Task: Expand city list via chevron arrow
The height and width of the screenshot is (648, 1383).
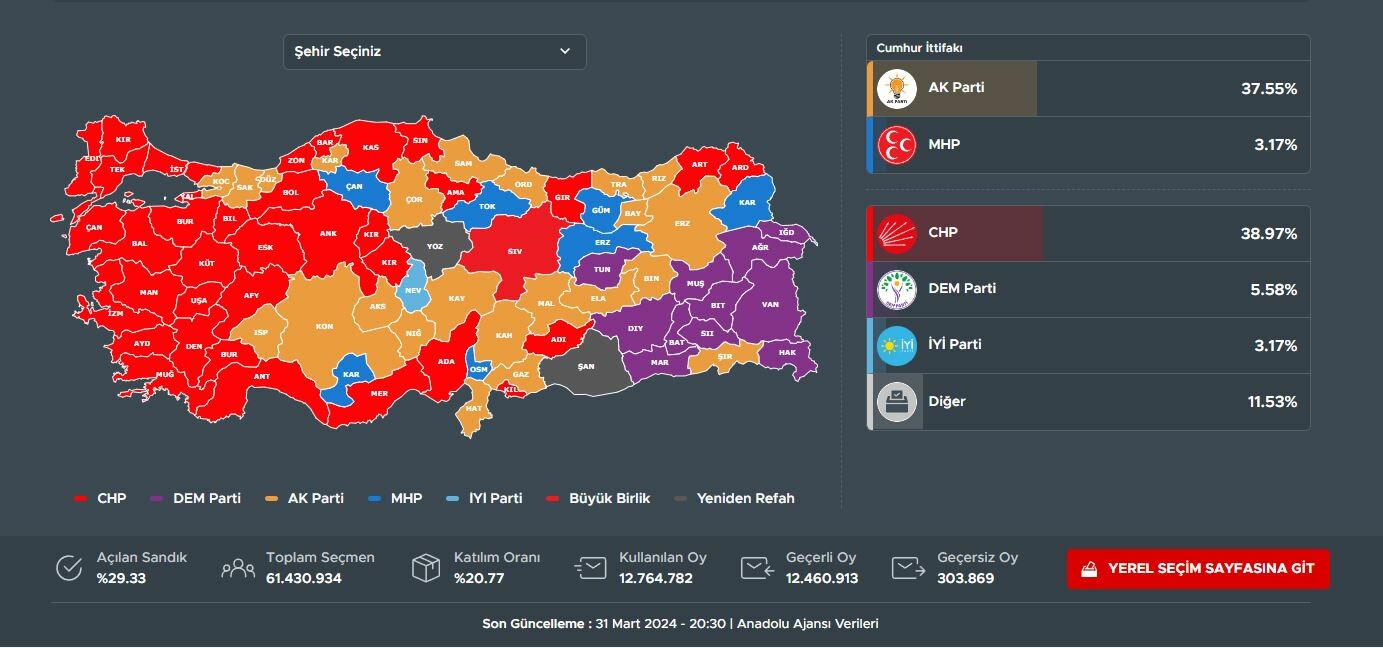Action: (x=565, y=52)
